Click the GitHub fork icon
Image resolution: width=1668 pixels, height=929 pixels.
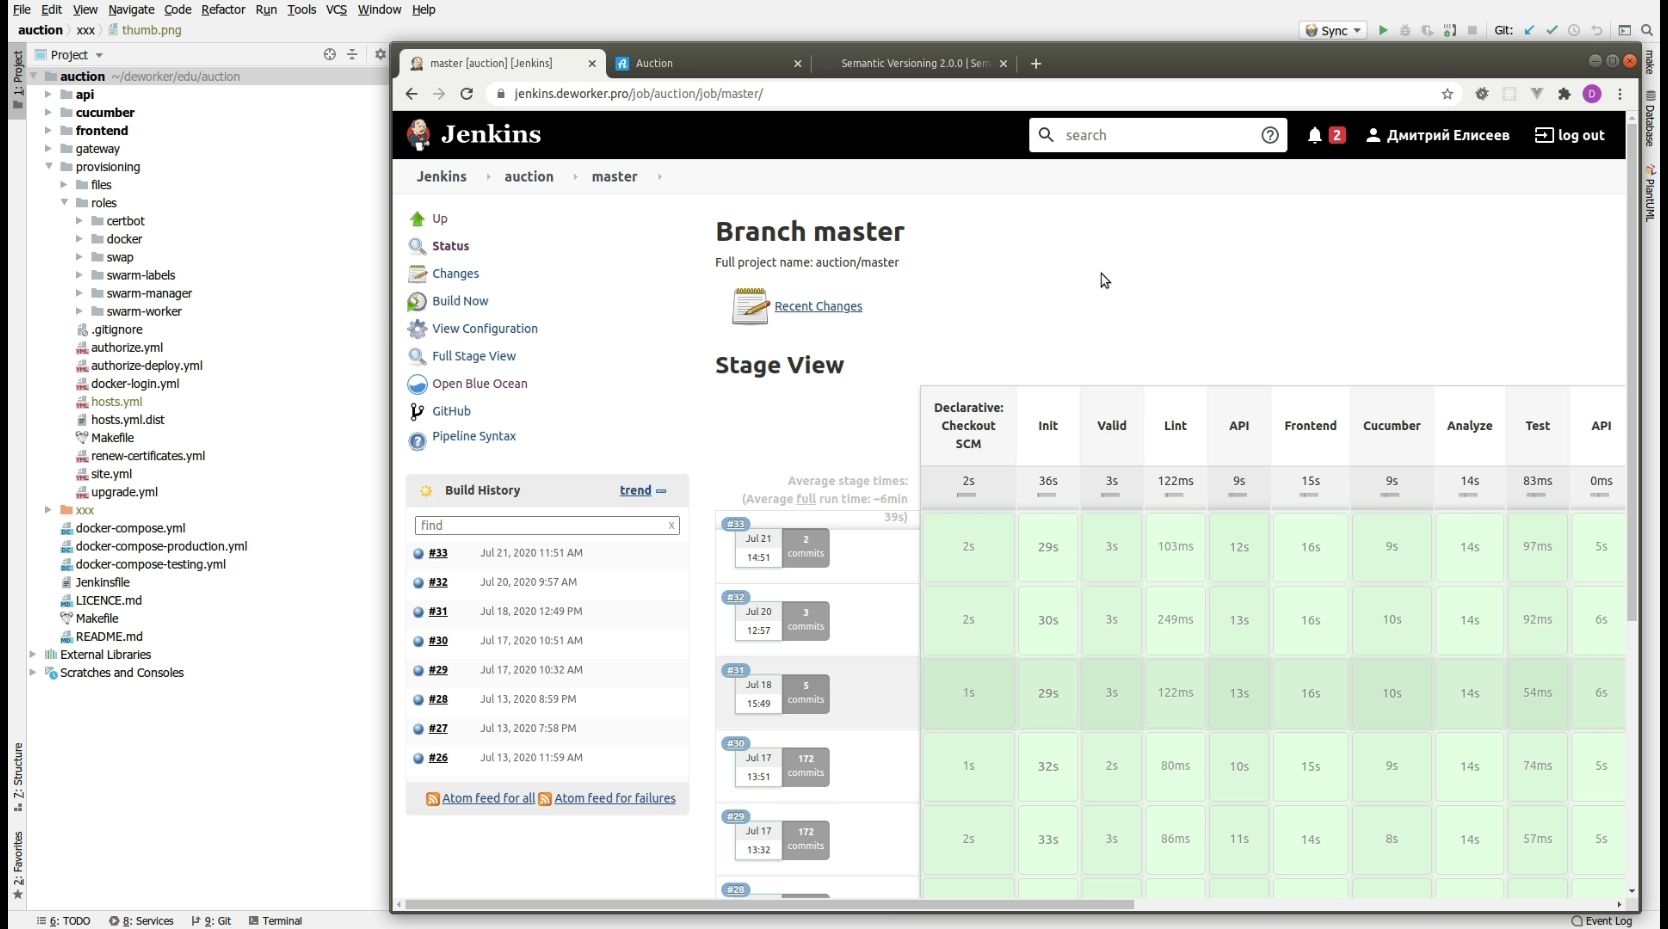417,411
